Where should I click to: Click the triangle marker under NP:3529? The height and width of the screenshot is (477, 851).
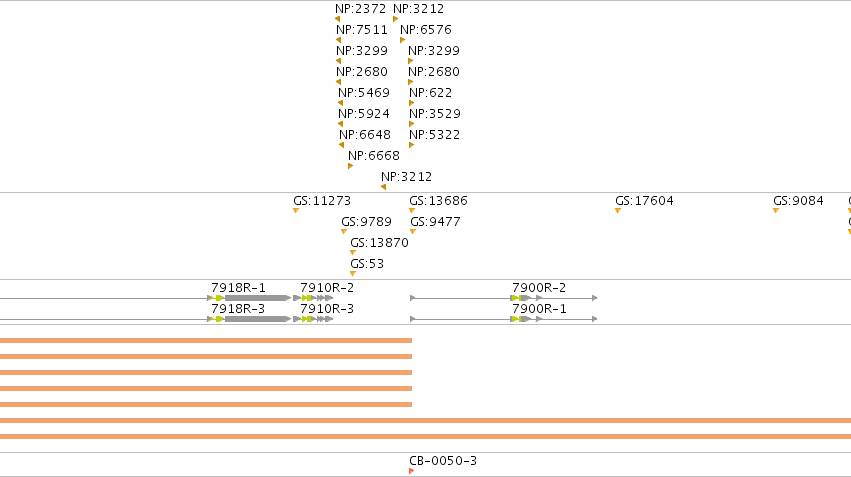click(411, 124)
